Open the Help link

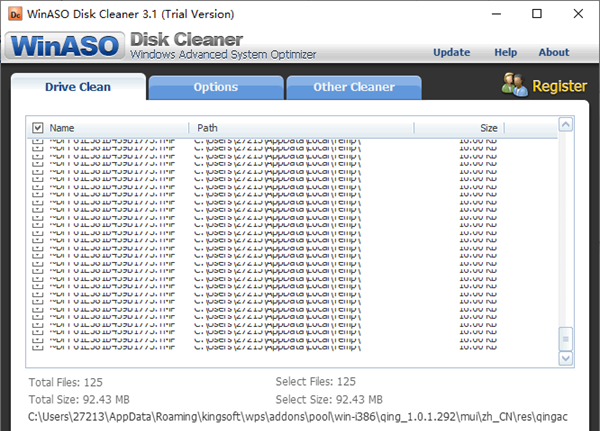coord(505,52)
